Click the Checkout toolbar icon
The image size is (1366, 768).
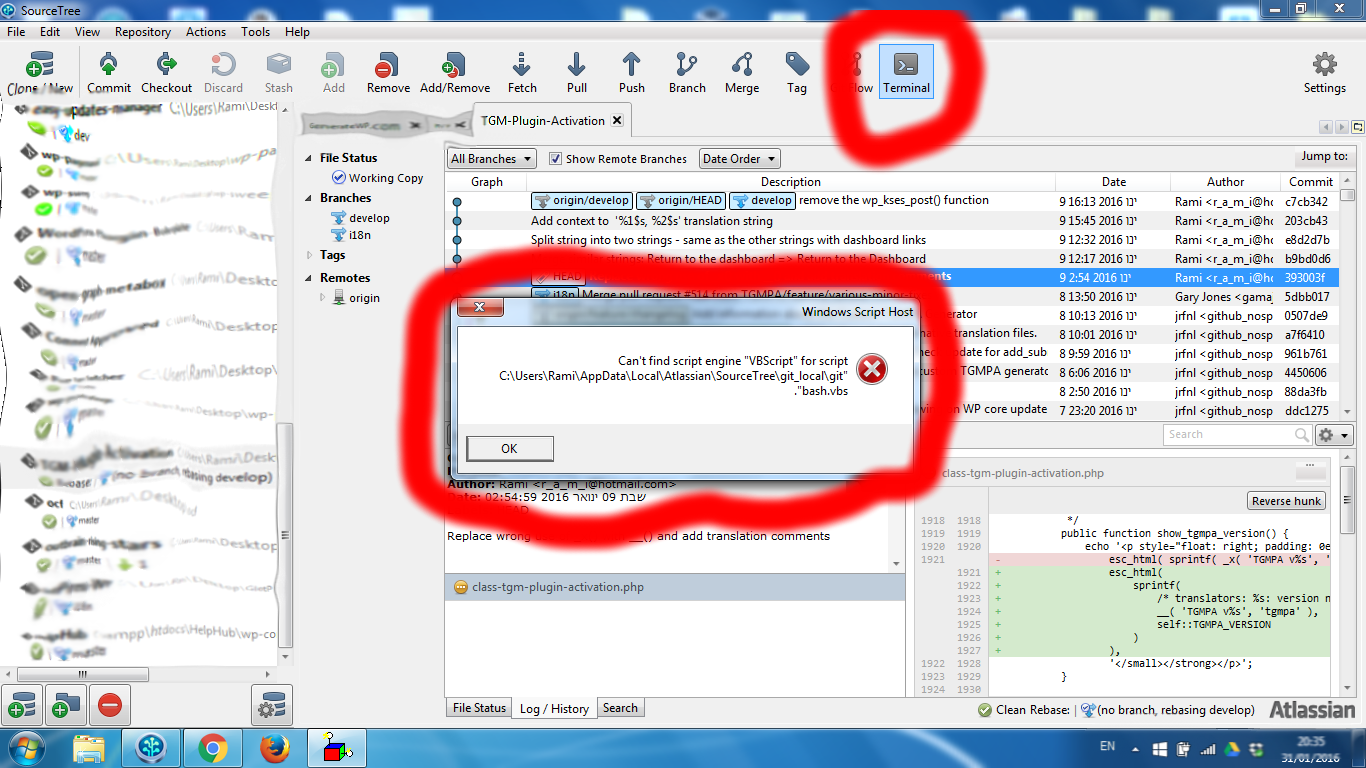166,73
